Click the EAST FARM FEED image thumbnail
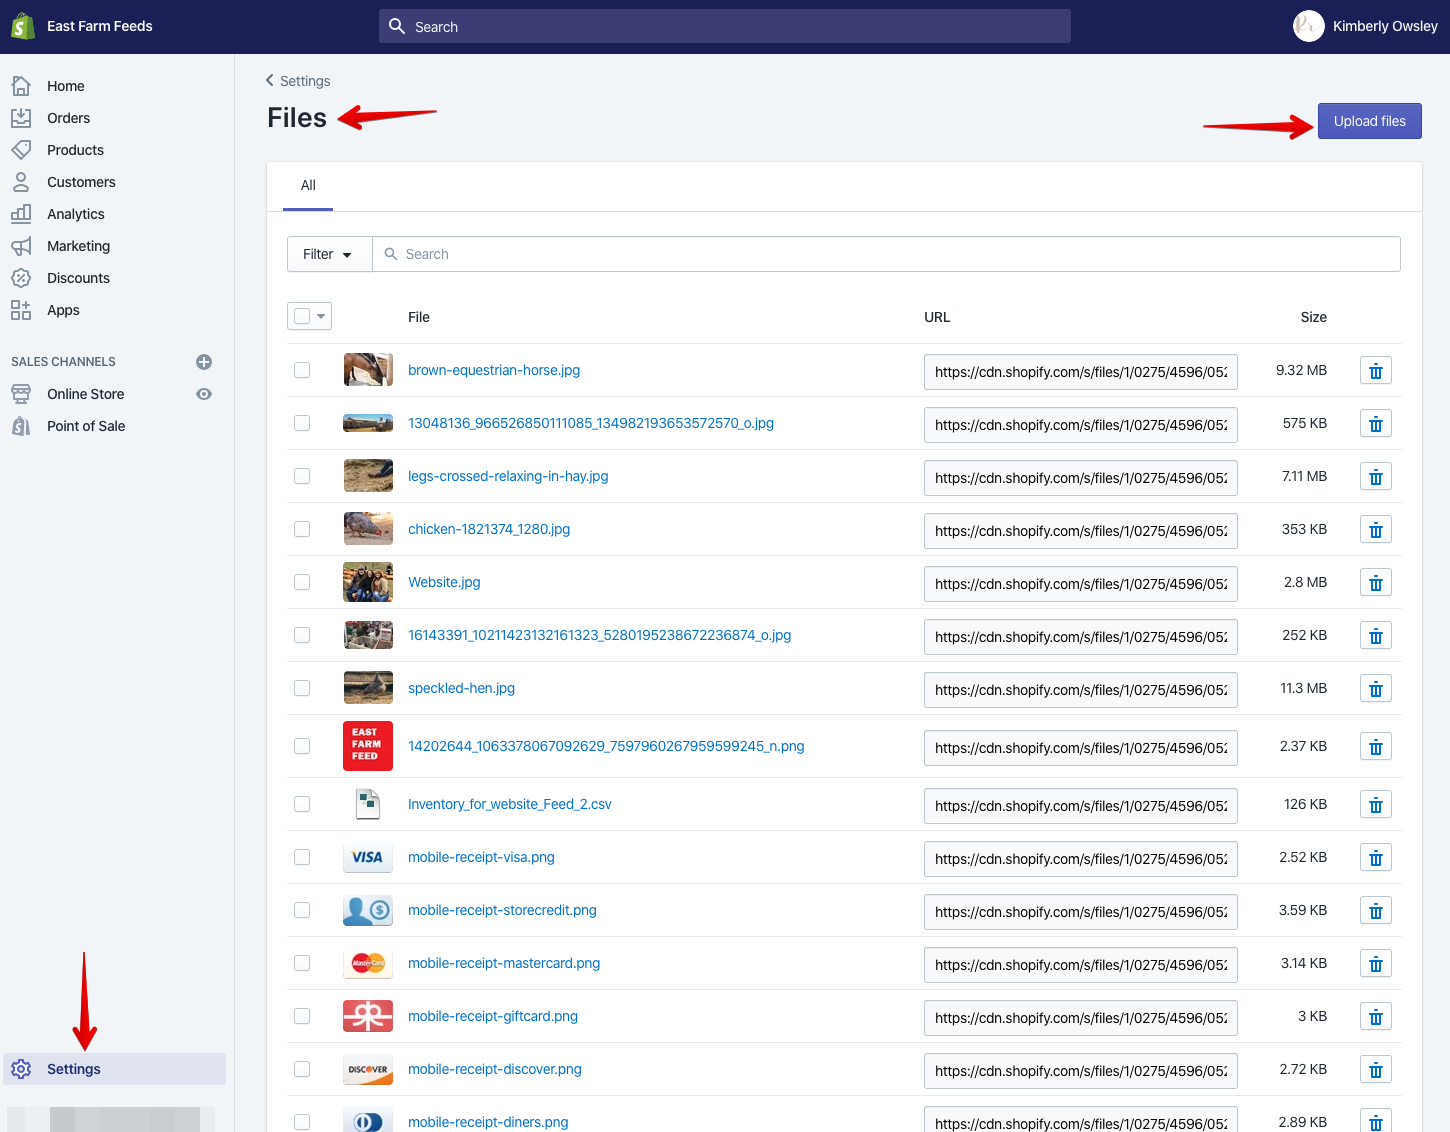 click(x=368, y=746)
